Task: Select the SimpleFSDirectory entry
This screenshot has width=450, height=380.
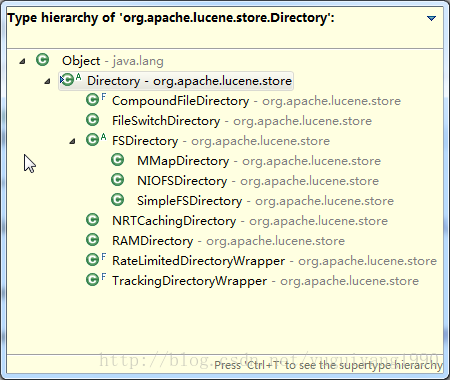Action: [265, 201]
